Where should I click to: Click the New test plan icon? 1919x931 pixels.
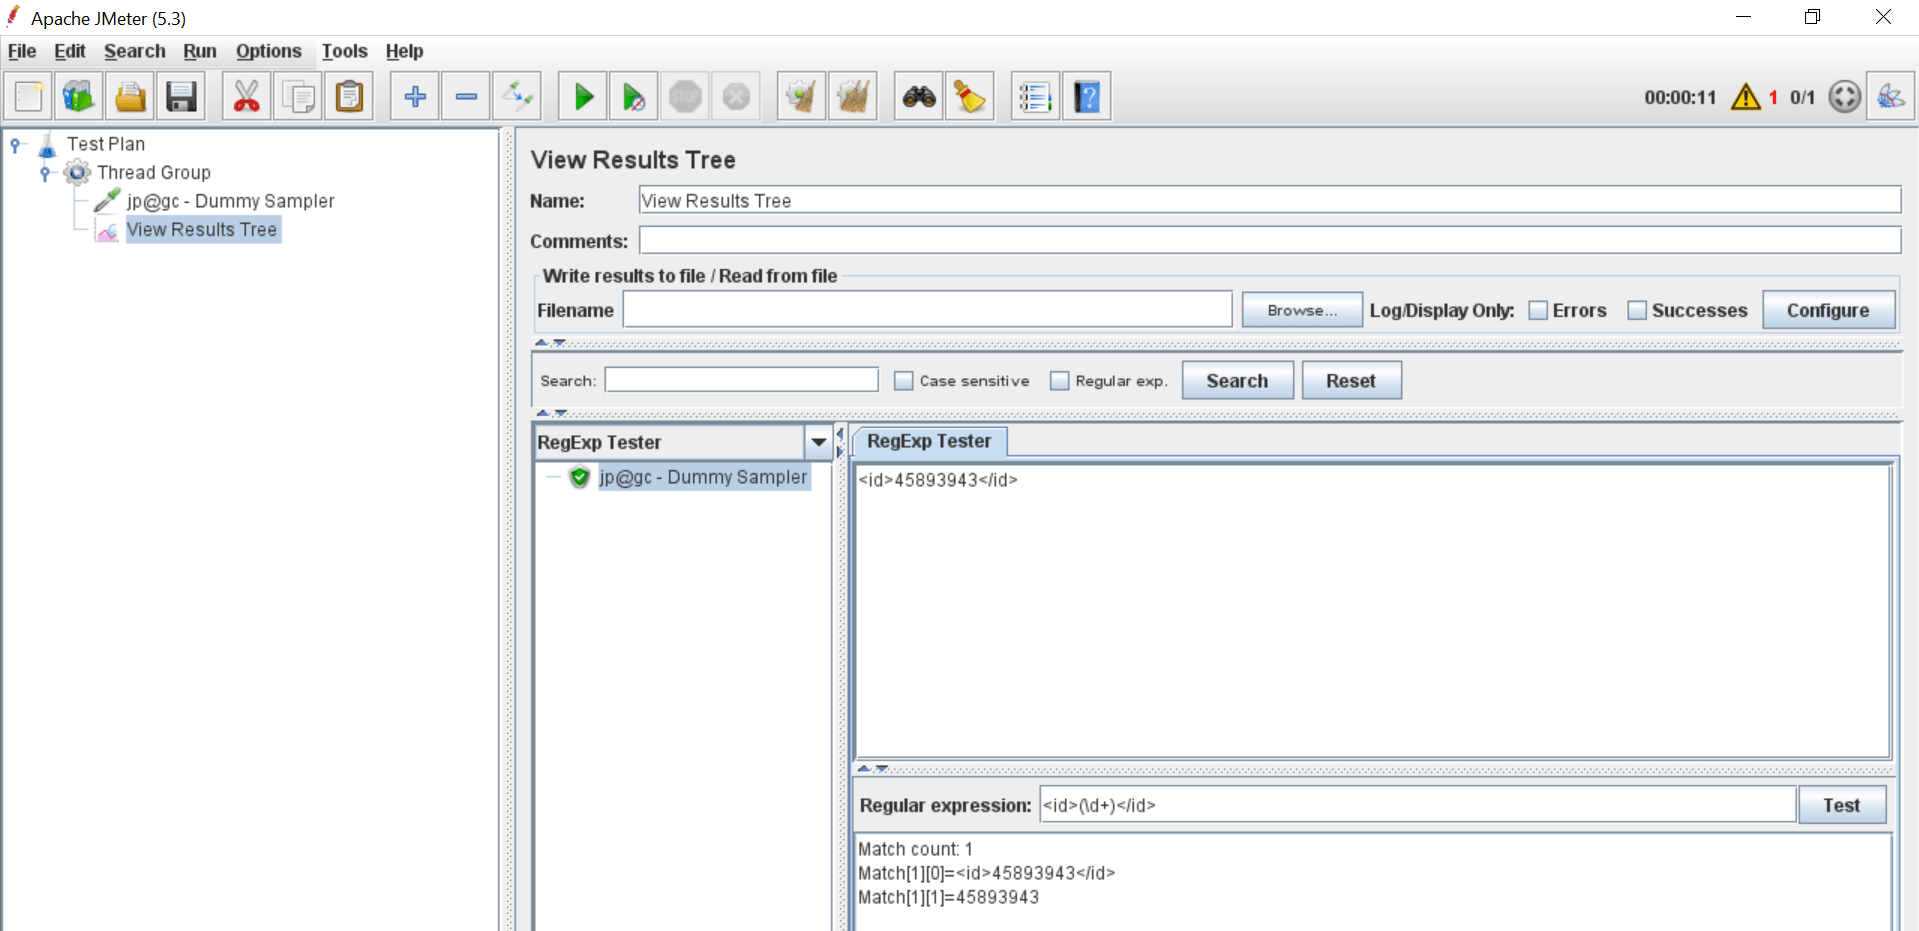(x=29, y=97)
